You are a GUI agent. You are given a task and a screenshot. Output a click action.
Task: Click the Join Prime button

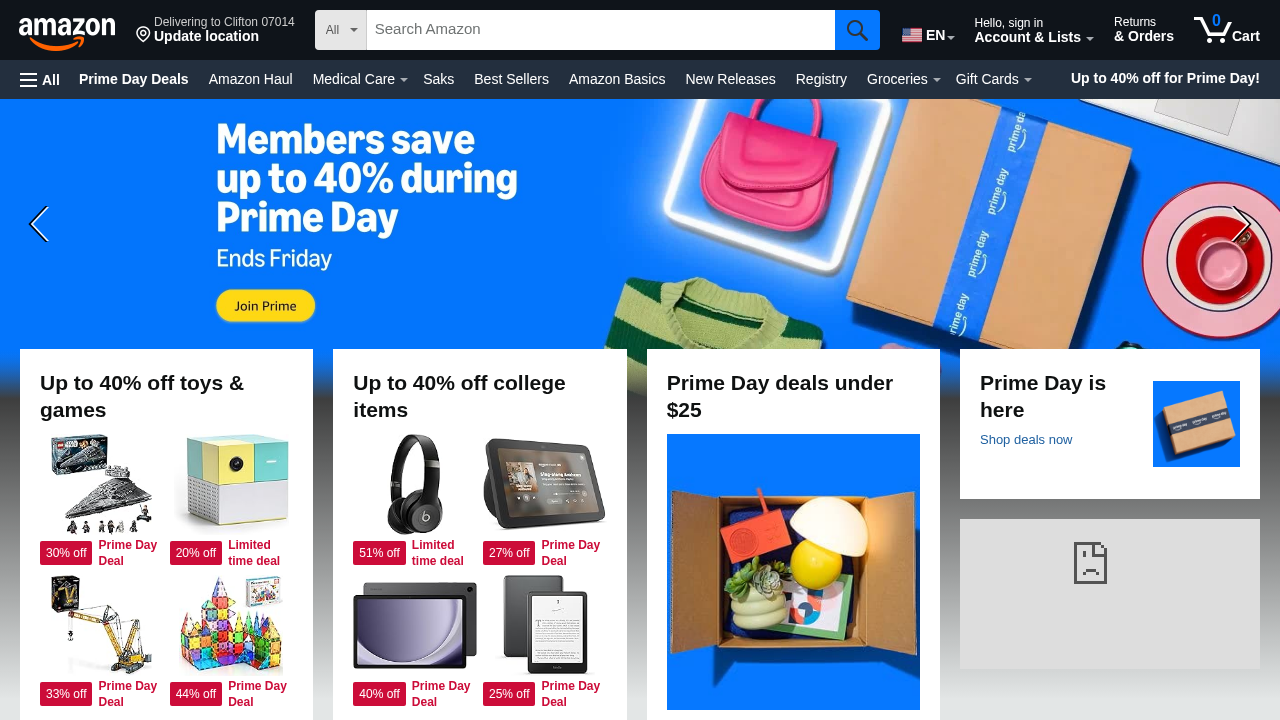coord(265,306)
